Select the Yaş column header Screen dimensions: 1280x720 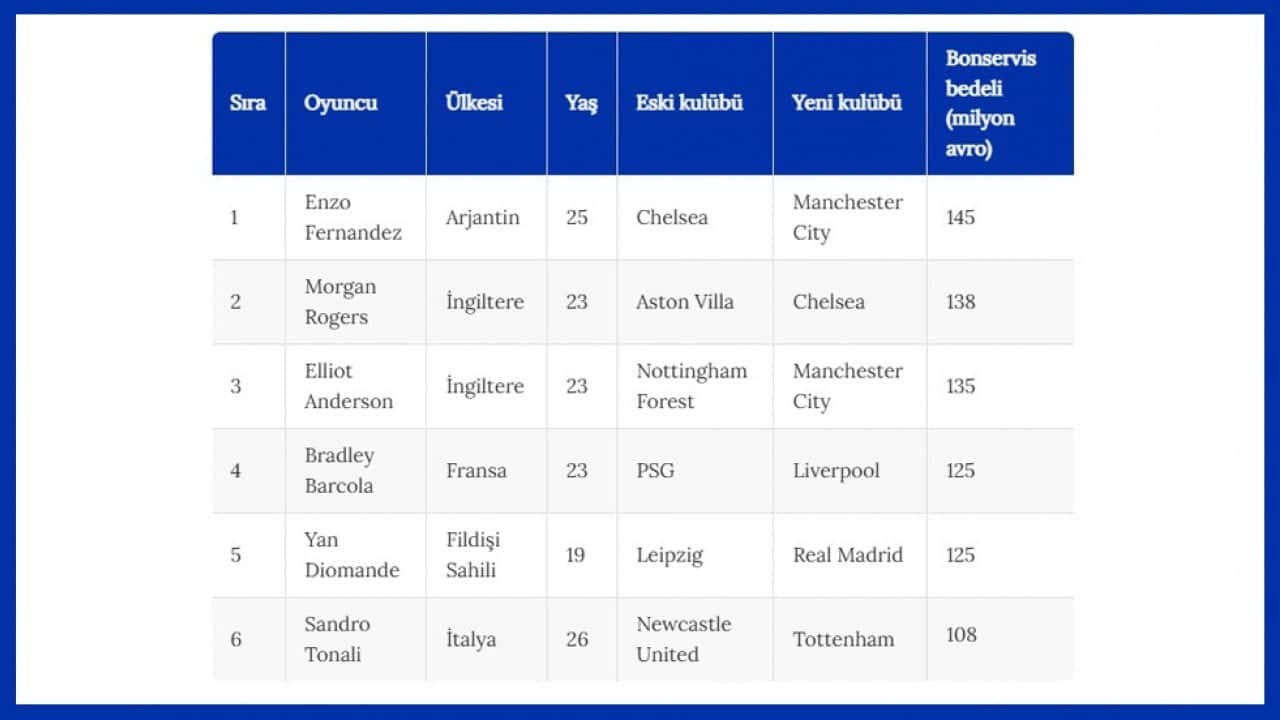tap(581, 104)
